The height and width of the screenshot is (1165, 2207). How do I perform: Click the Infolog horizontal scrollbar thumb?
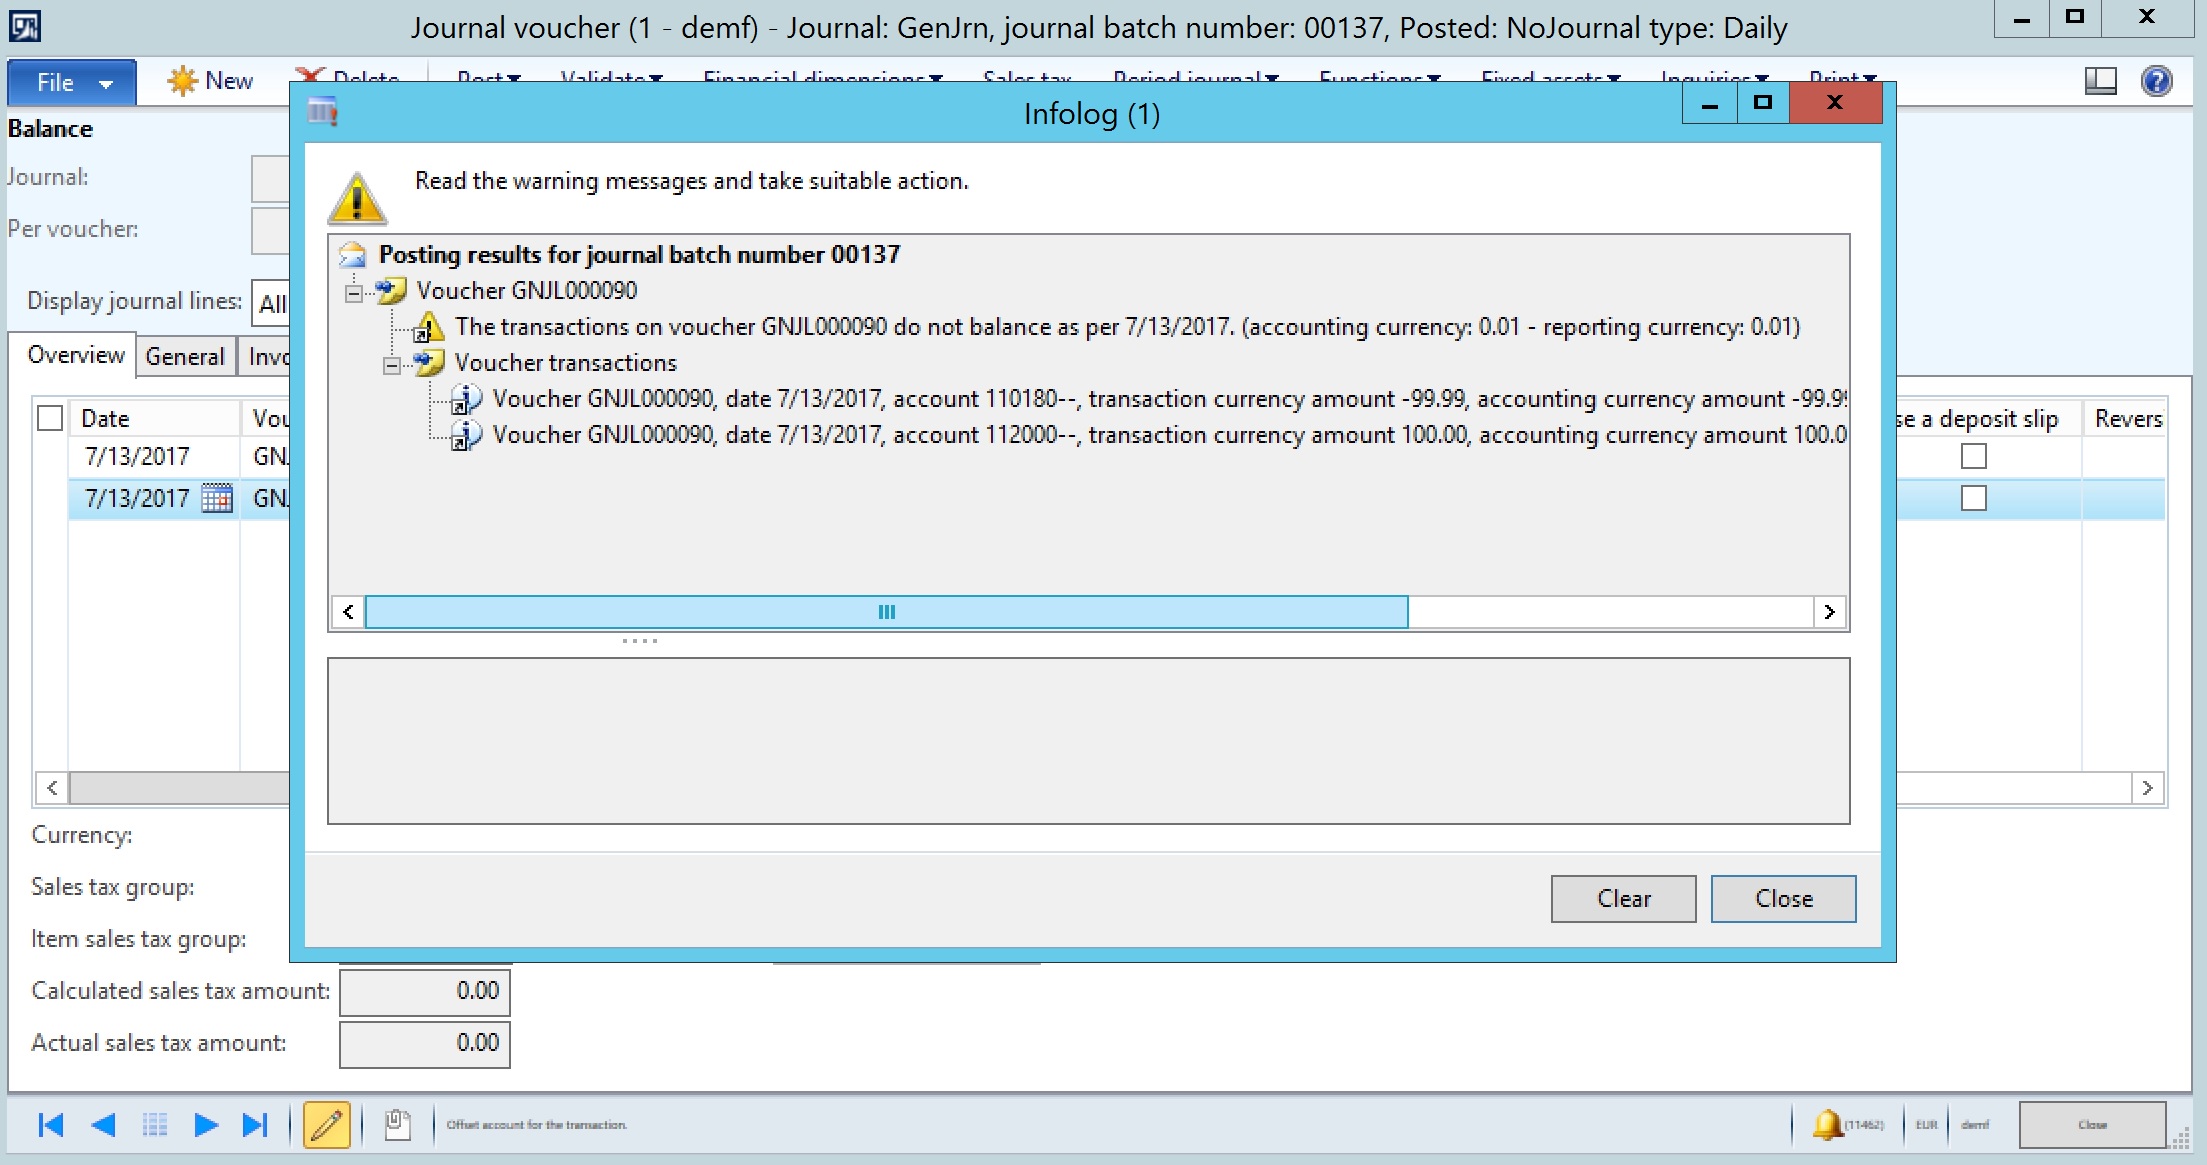(x=886, y=612)
